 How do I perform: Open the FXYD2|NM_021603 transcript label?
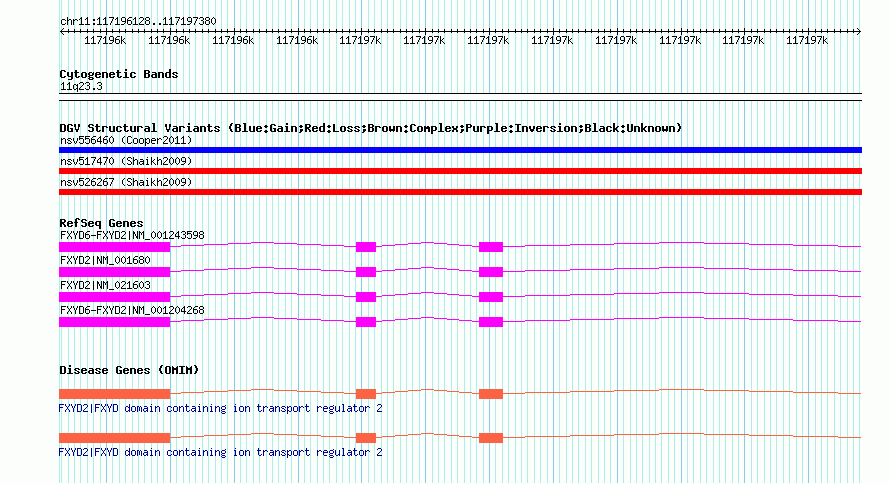[106, 285]
